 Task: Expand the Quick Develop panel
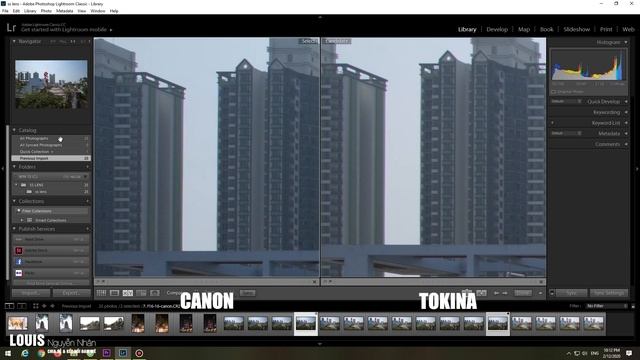click(626, 102)
